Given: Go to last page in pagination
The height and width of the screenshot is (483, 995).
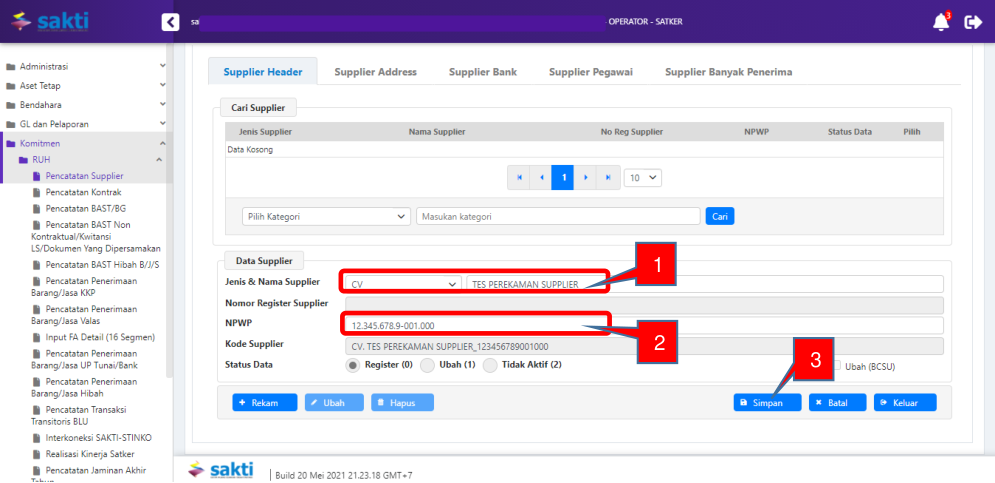Looking at the screenshot, I should 608,177.
